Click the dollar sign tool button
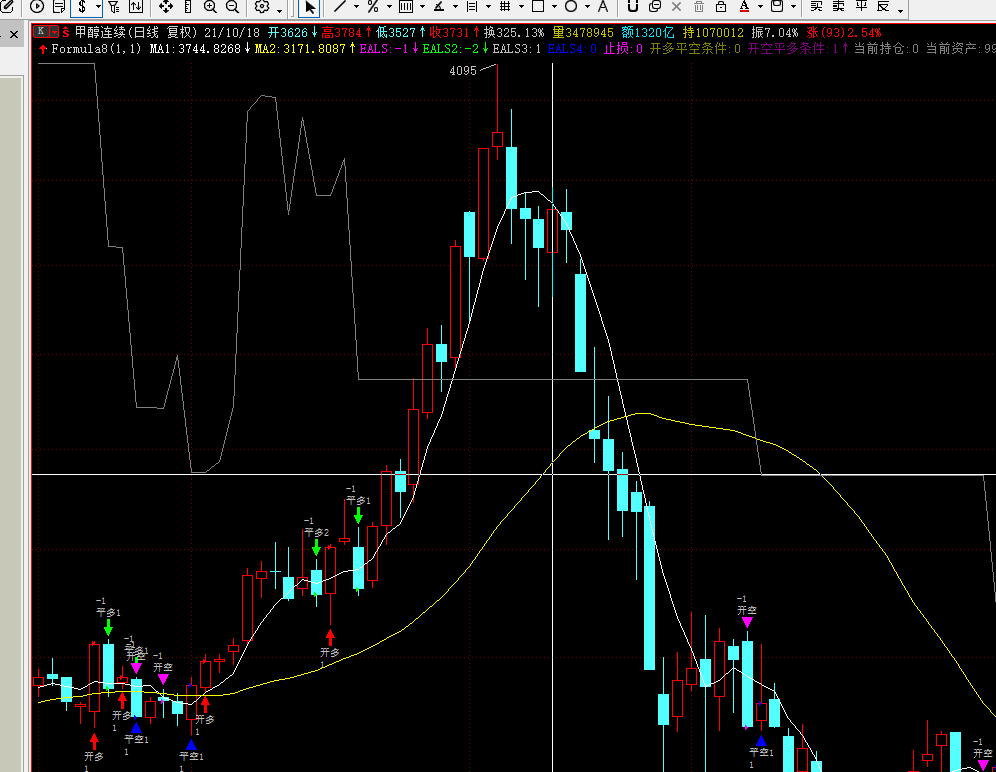This screenshot has height=772, width=996. click(82, 7)
